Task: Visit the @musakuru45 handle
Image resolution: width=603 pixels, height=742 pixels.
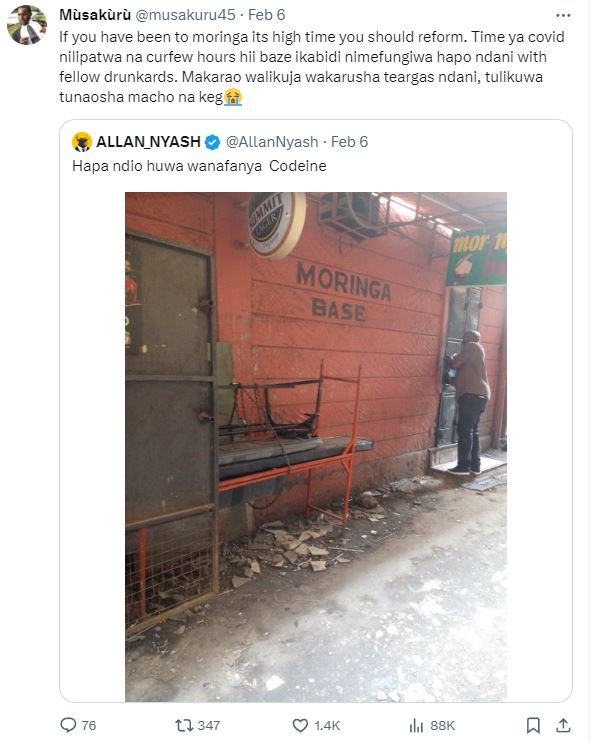Action: click(x=186, y=15)
